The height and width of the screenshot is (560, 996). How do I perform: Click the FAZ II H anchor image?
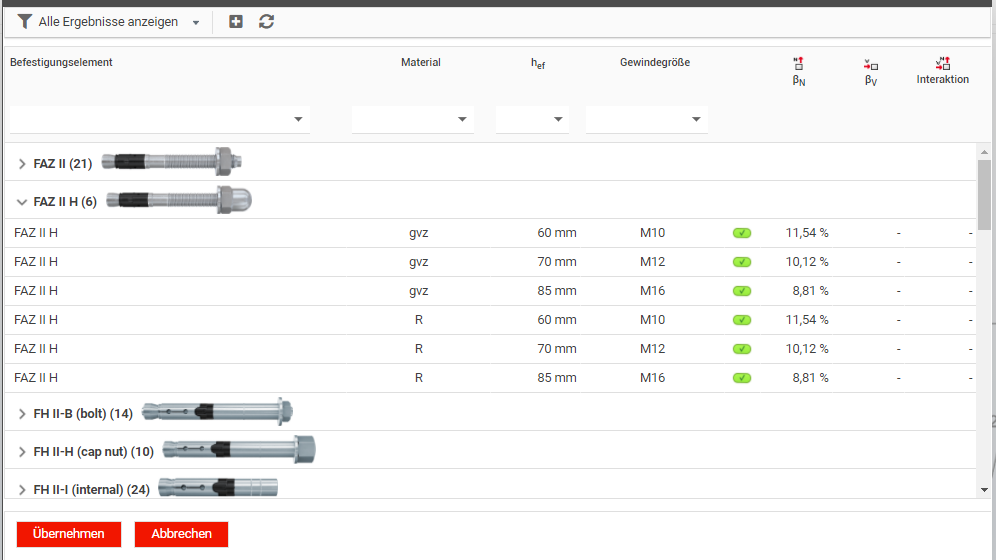pos(179,200)
